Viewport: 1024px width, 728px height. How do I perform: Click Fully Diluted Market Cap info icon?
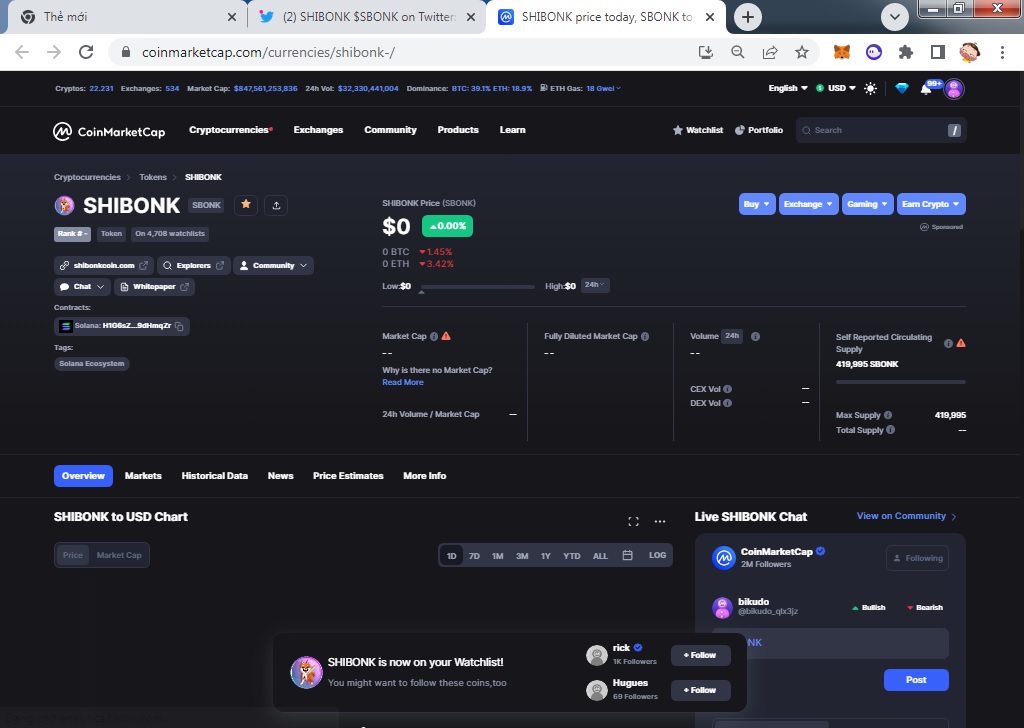click(x=645, y=336)
